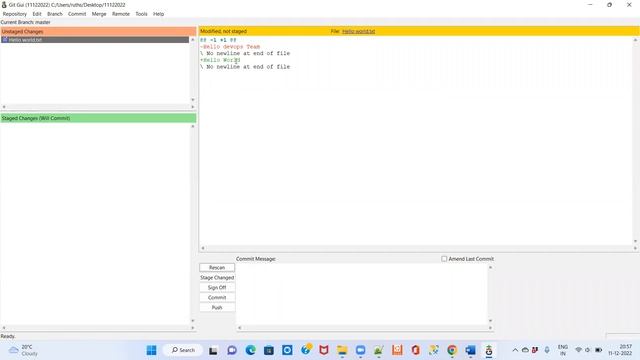Viewport: 640px width, 360px height.
Task: Click the down arrow of the commit message scrollbar
Action: 490,321
